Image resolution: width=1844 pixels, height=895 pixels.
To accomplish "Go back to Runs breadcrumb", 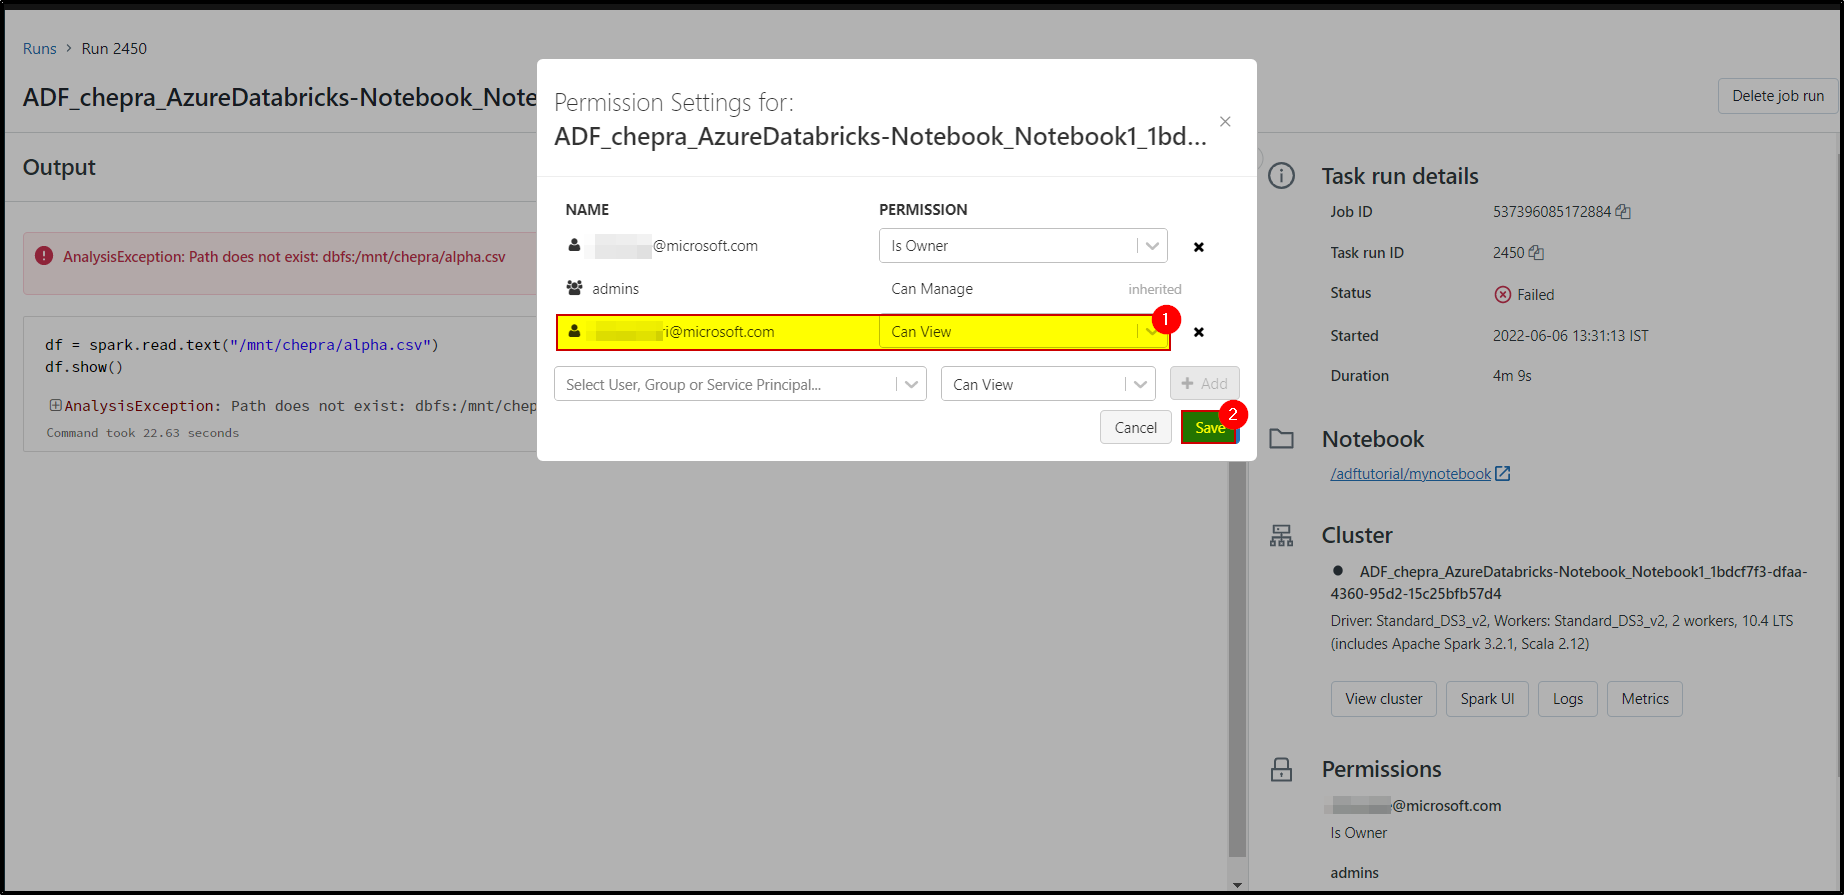I will [40, 48].
